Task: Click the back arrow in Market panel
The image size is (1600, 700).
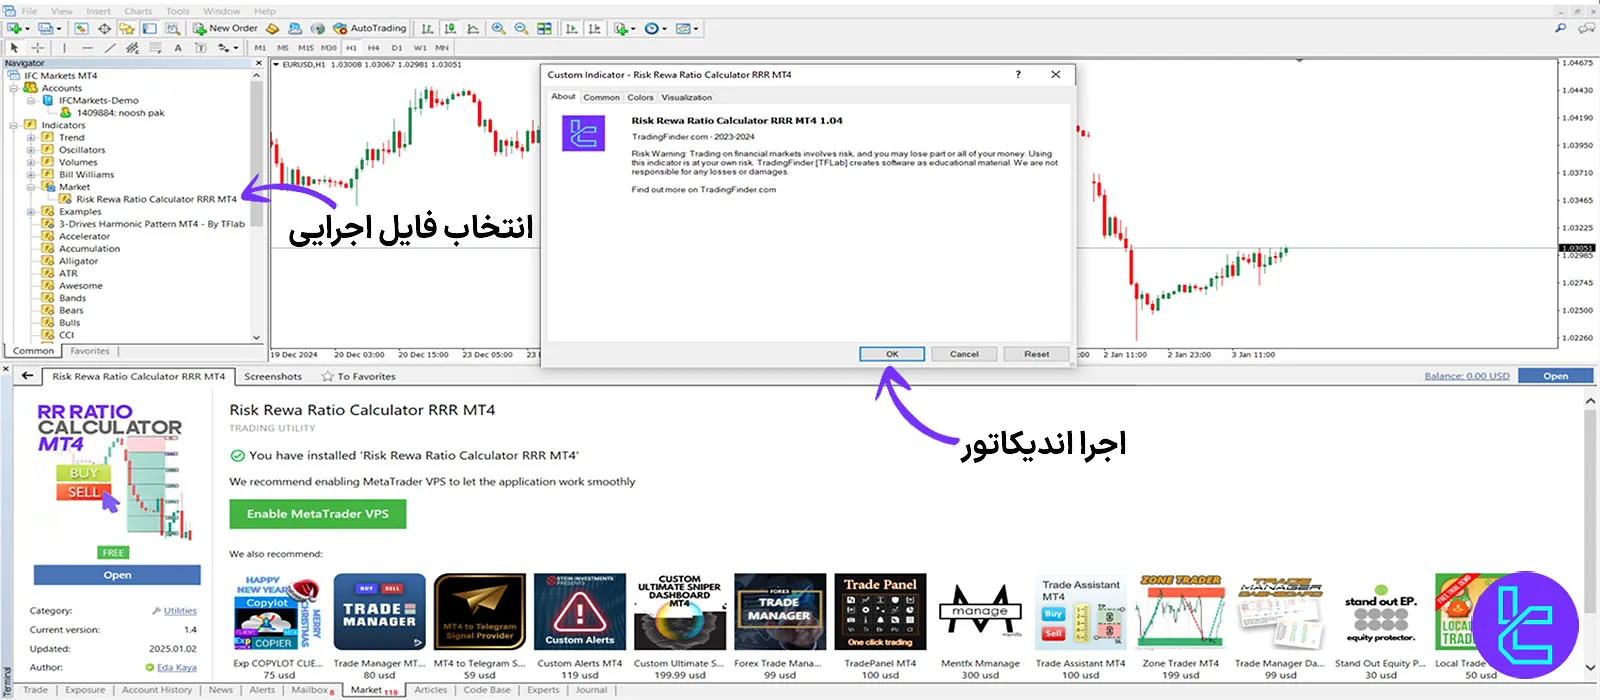Action: click(x=27, y=376)
